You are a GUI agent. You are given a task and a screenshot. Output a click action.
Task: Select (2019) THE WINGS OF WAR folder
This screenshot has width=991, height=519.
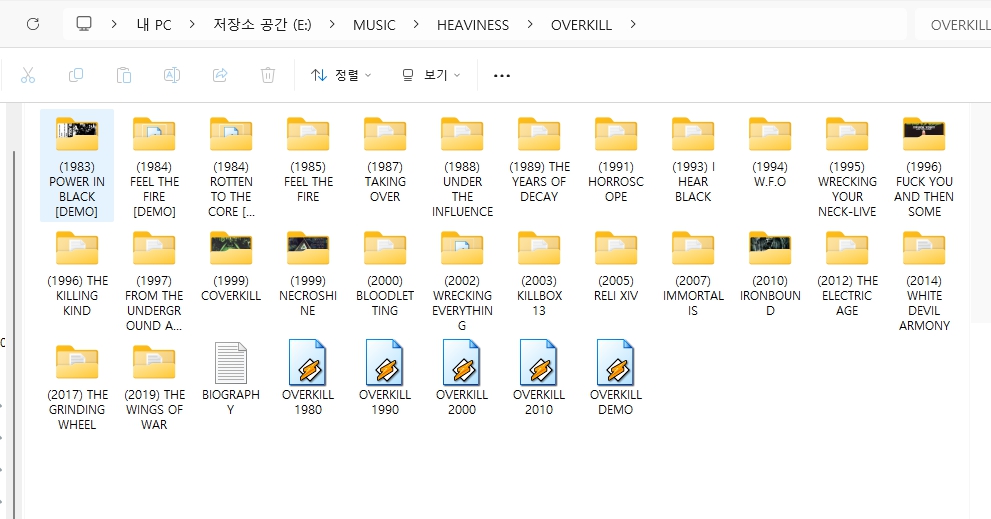click(154, 386)
